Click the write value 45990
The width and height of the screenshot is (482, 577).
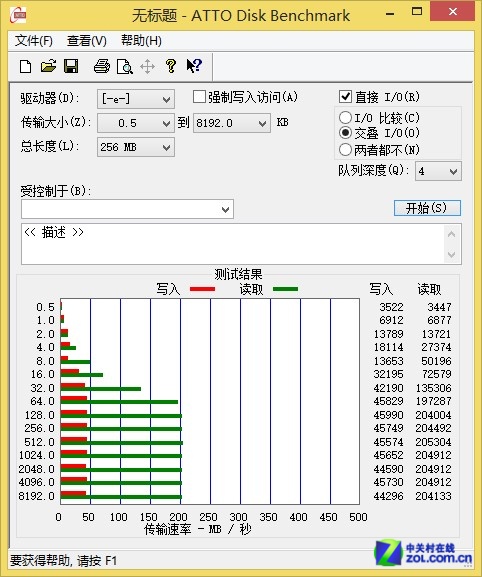click(x=388, y=415)
